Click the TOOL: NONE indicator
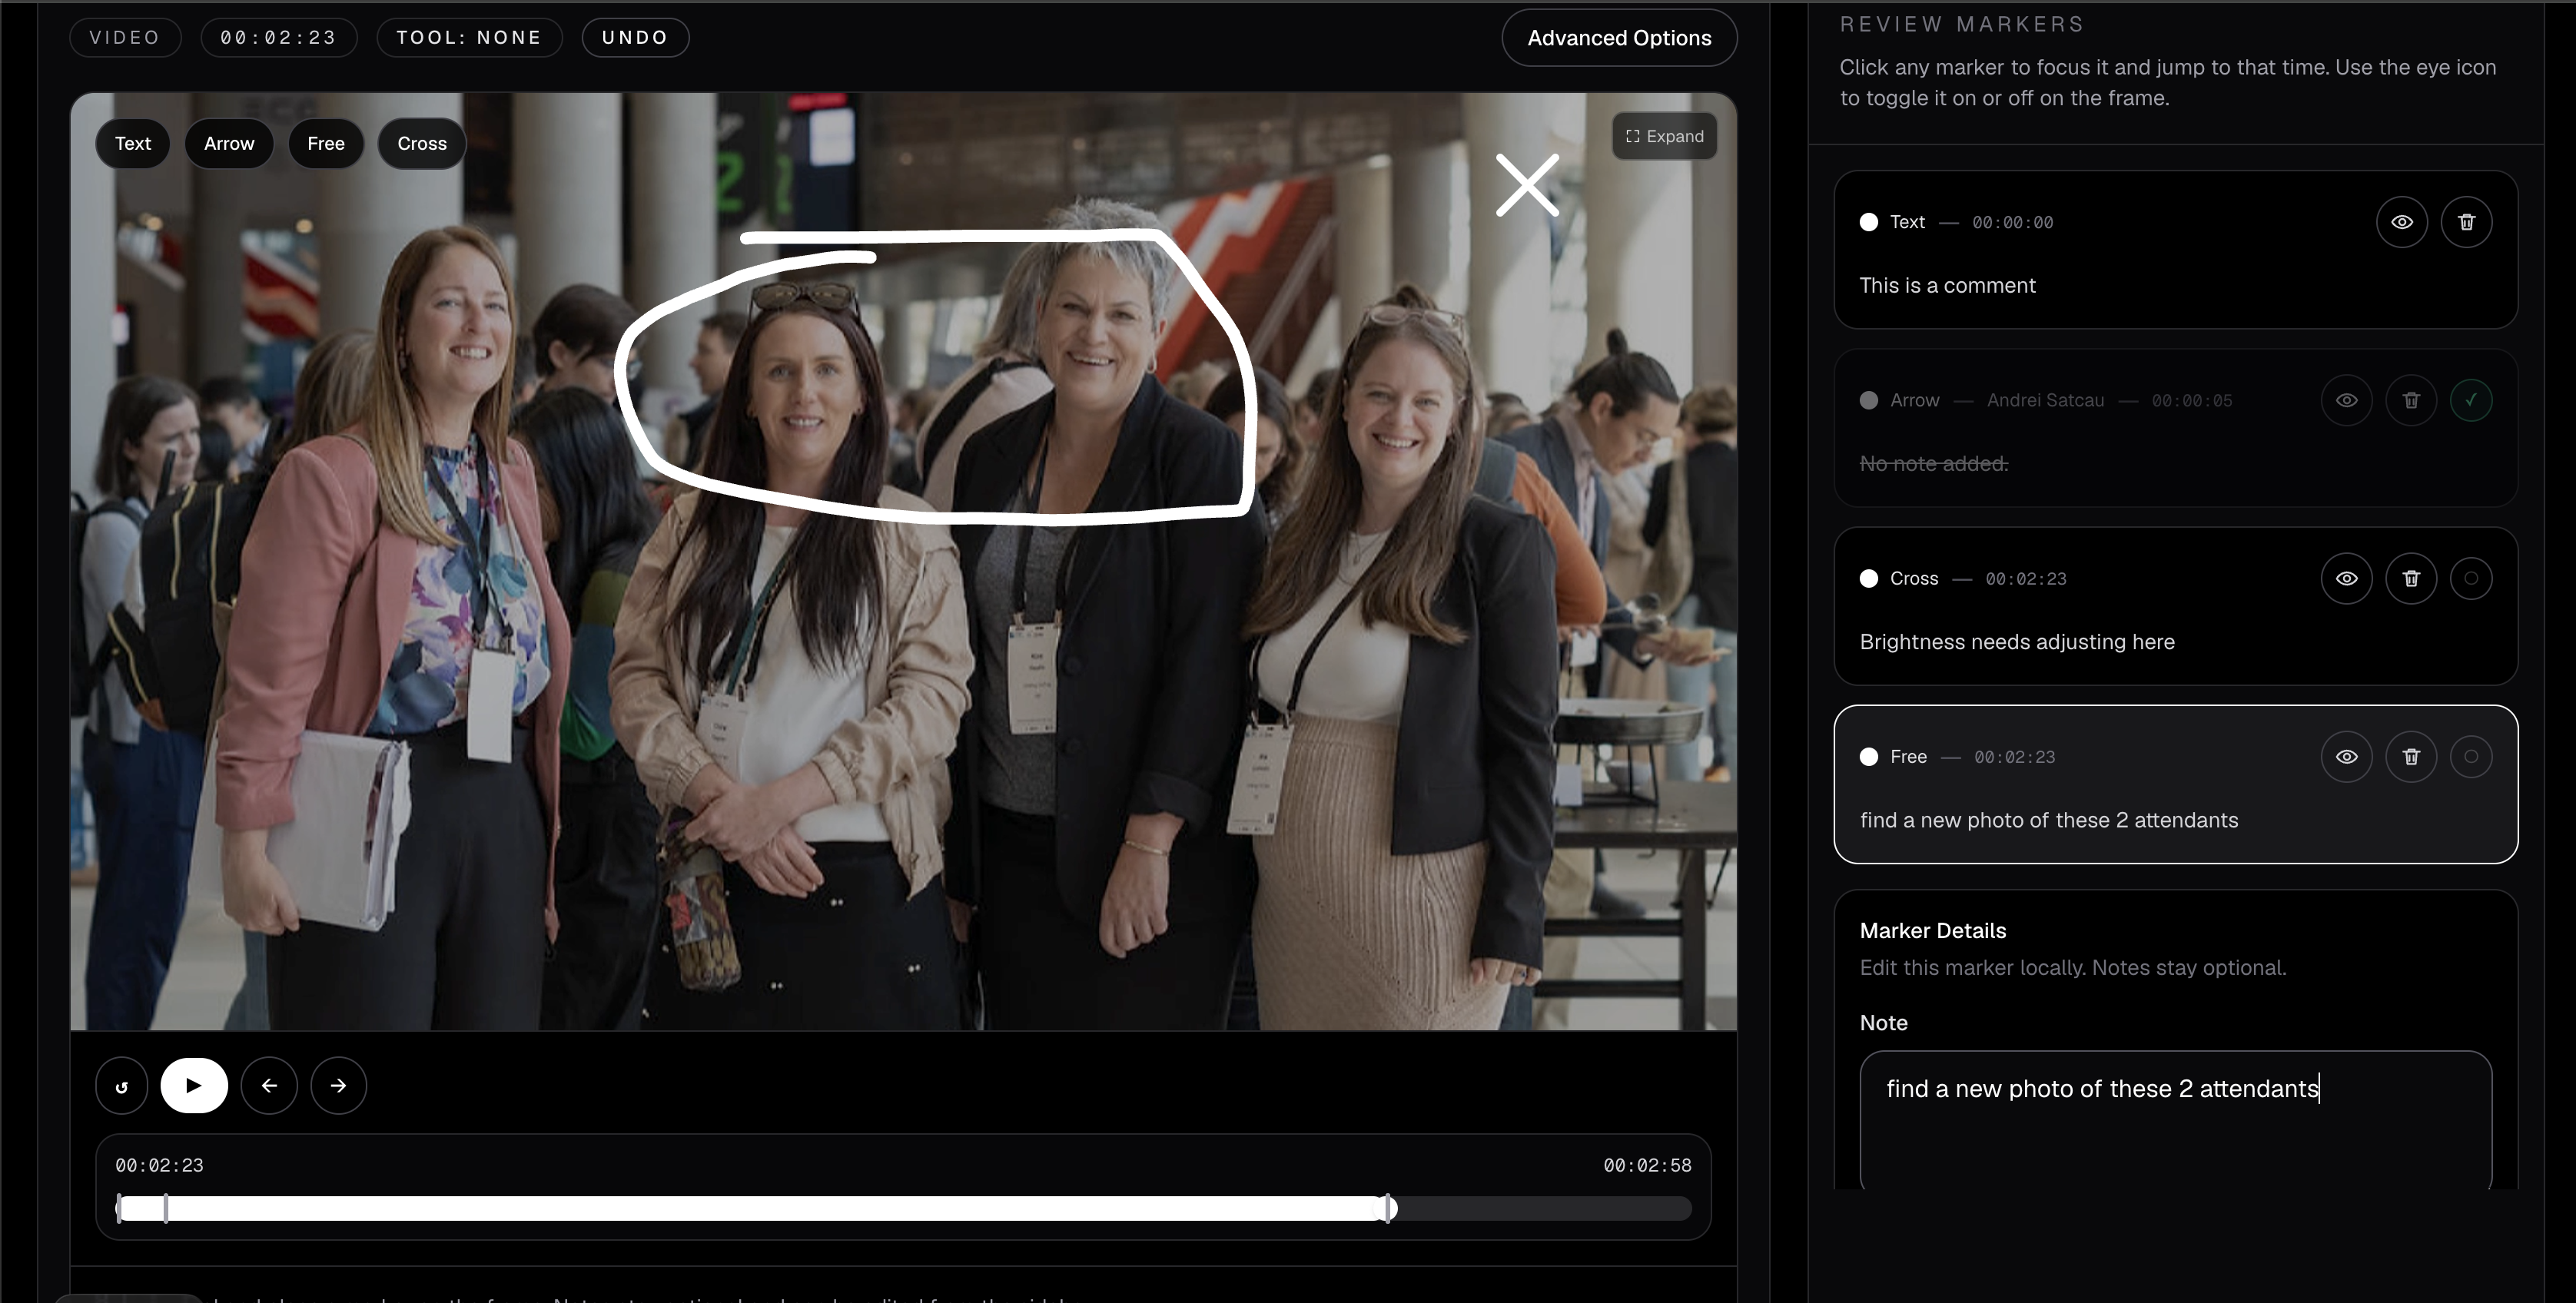This screenshot has height=1303, width=2576. 468,37
